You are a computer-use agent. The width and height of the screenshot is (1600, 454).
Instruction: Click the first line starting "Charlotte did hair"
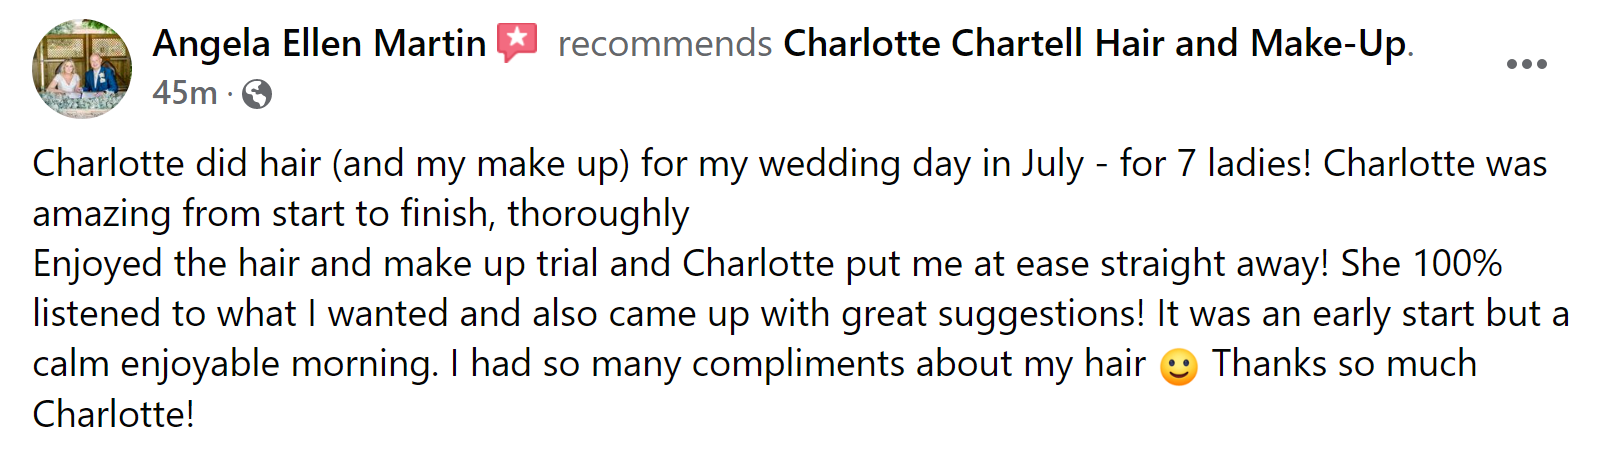pos(790,164)
